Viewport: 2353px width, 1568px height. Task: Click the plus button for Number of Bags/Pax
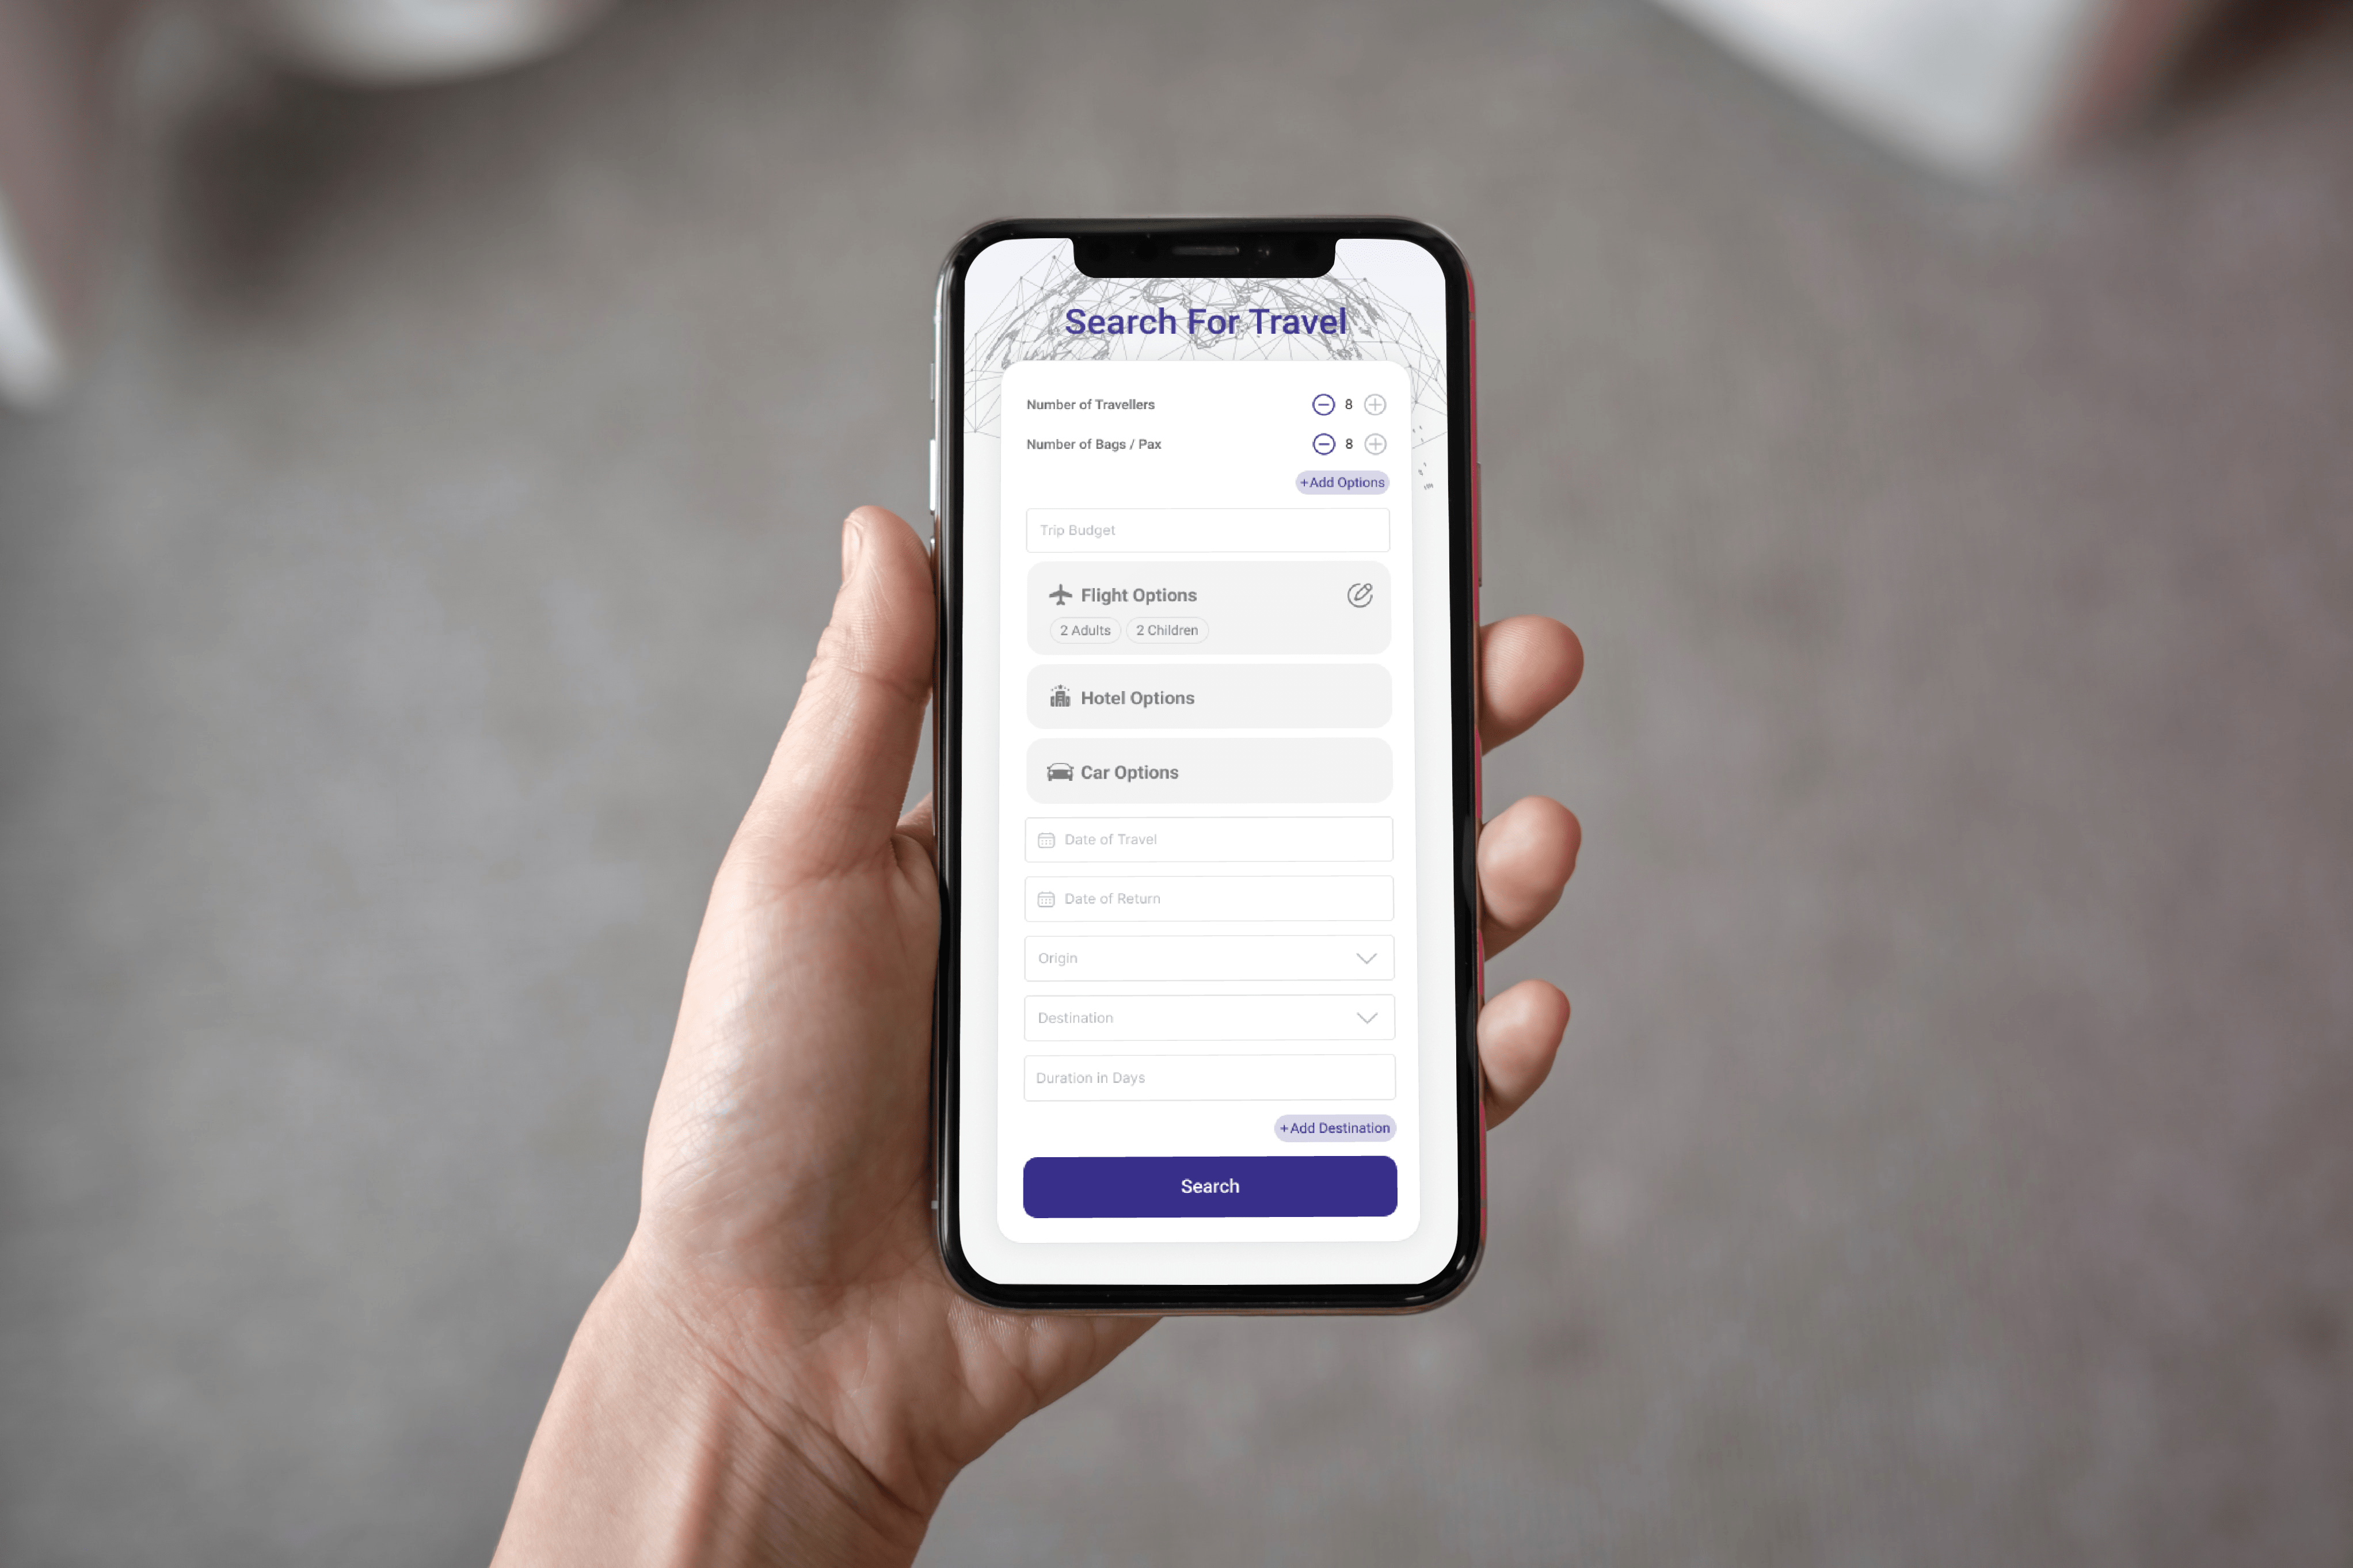pos(1381,442)
